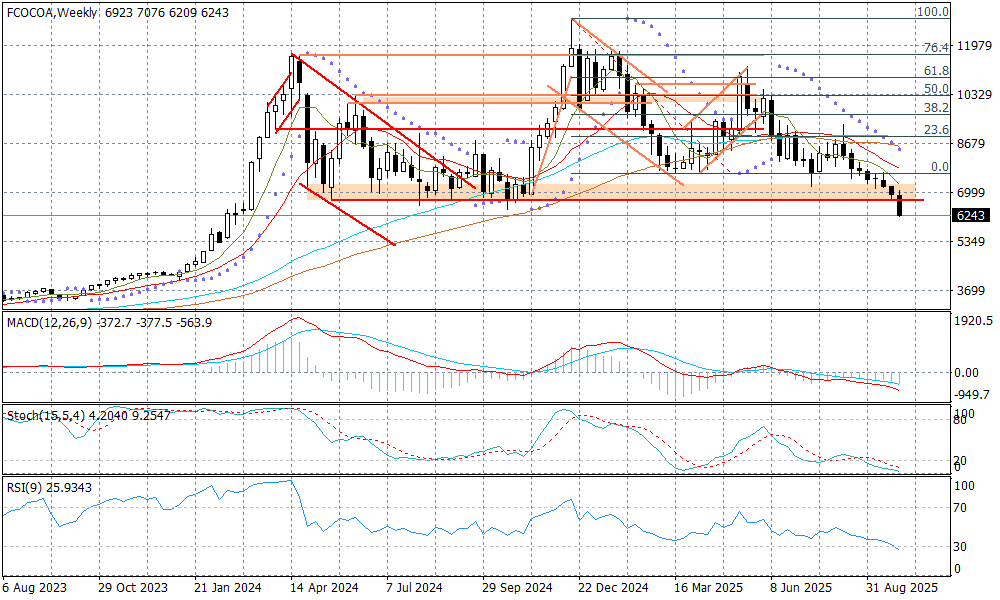The width and height of the screenshot is (1000, 600).
Task: Click the 6 Aug 2023 date label
Action: tap(36, 589)
